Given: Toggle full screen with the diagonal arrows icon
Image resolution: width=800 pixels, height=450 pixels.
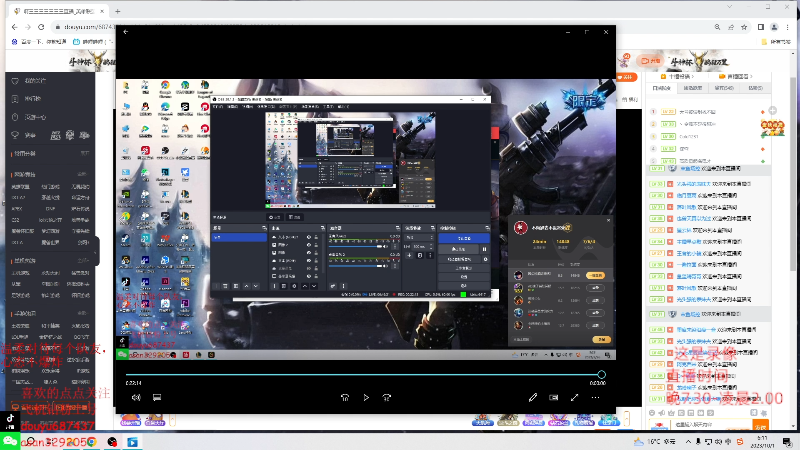Looking at the screenshot, I should (x=574, y=397).
